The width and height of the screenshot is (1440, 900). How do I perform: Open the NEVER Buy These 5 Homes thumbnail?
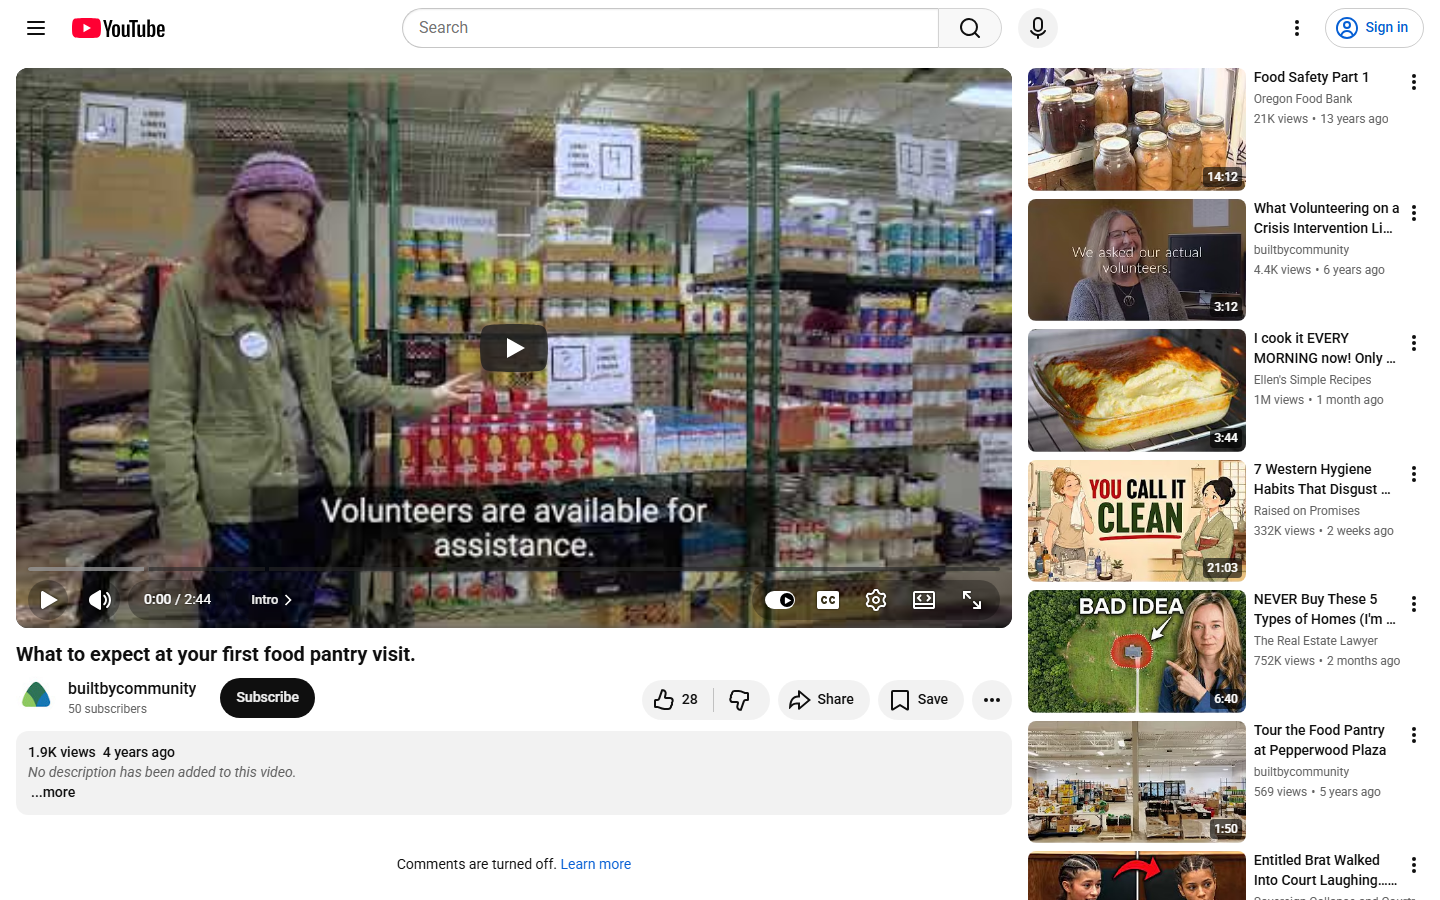tap(1137, 651)
